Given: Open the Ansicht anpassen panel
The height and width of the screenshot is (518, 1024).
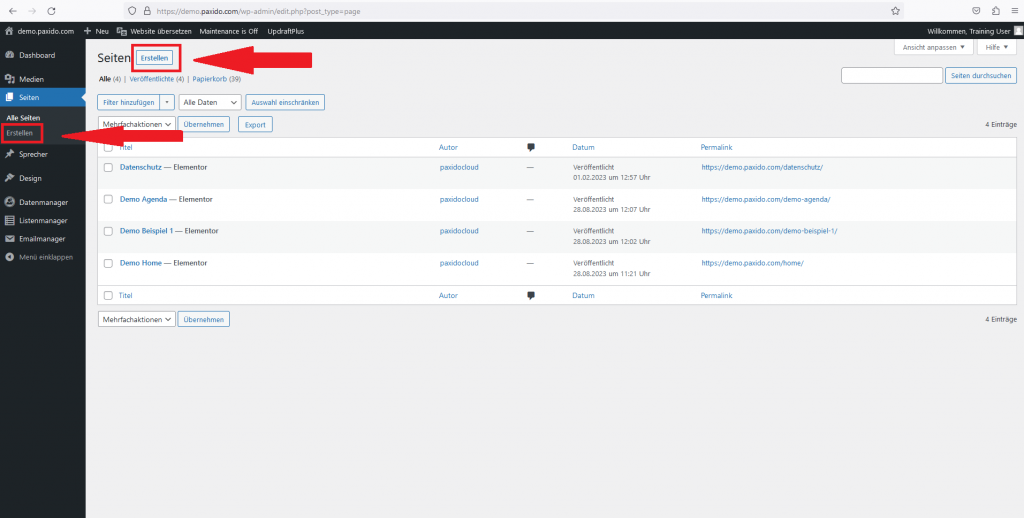Looking at the screenshot, I should [x=933, y=47].
